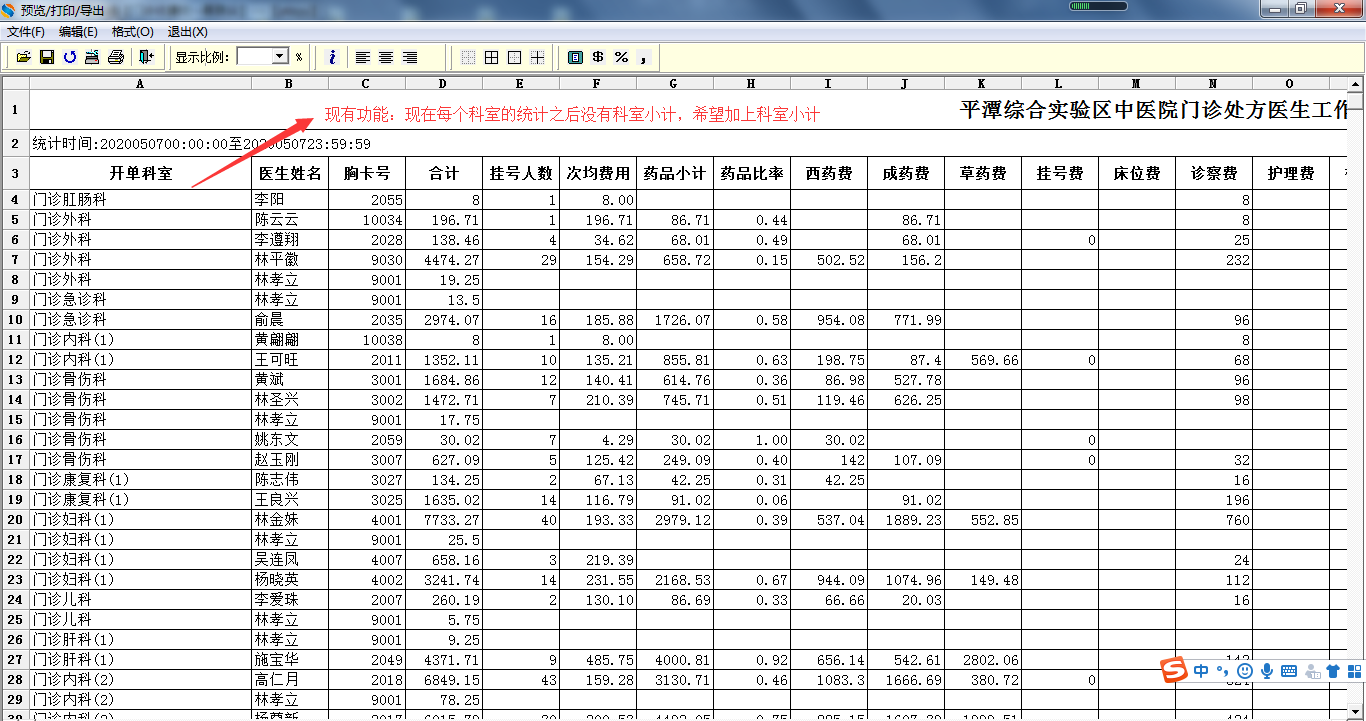Select doctor name cell 俞晨
The width and height of the screenshot is (1366, 721).
pyautogui.click(x=290, y=320)
